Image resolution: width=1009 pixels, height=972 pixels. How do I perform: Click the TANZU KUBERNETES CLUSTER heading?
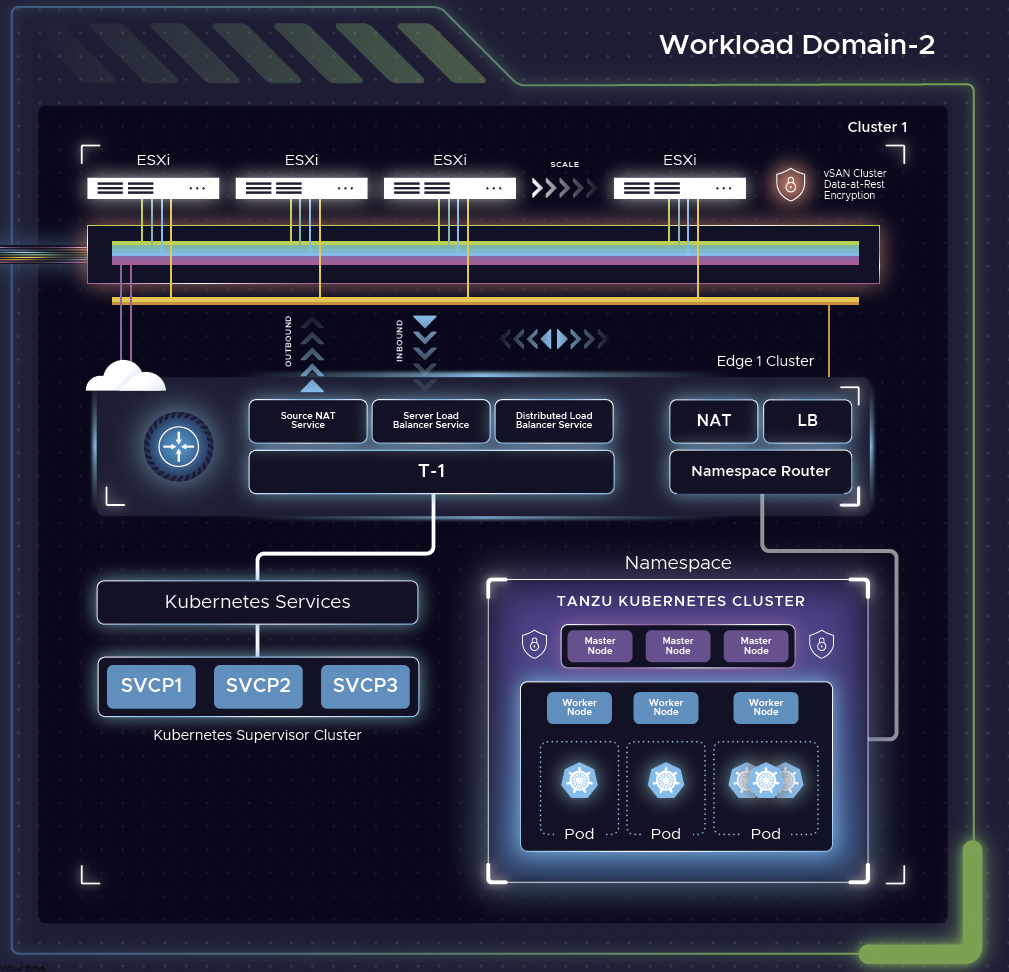[x=681, y=601]
